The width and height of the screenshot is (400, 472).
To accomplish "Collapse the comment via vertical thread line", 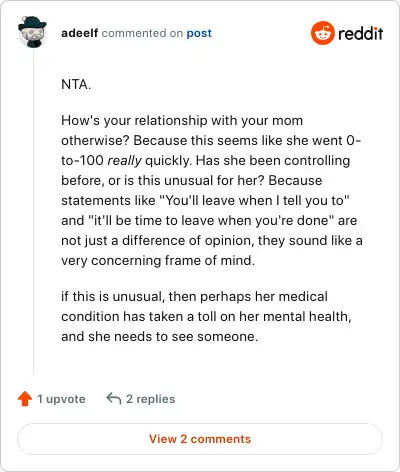I will pos(34,212).
